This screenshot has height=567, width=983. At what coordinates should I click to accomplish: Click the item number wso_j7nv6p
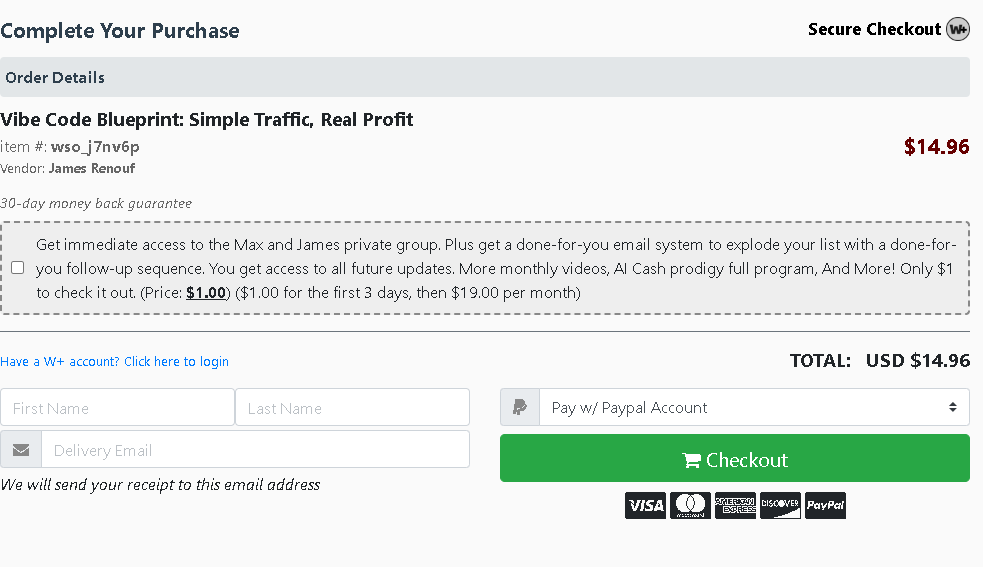(x=95, y=147)
